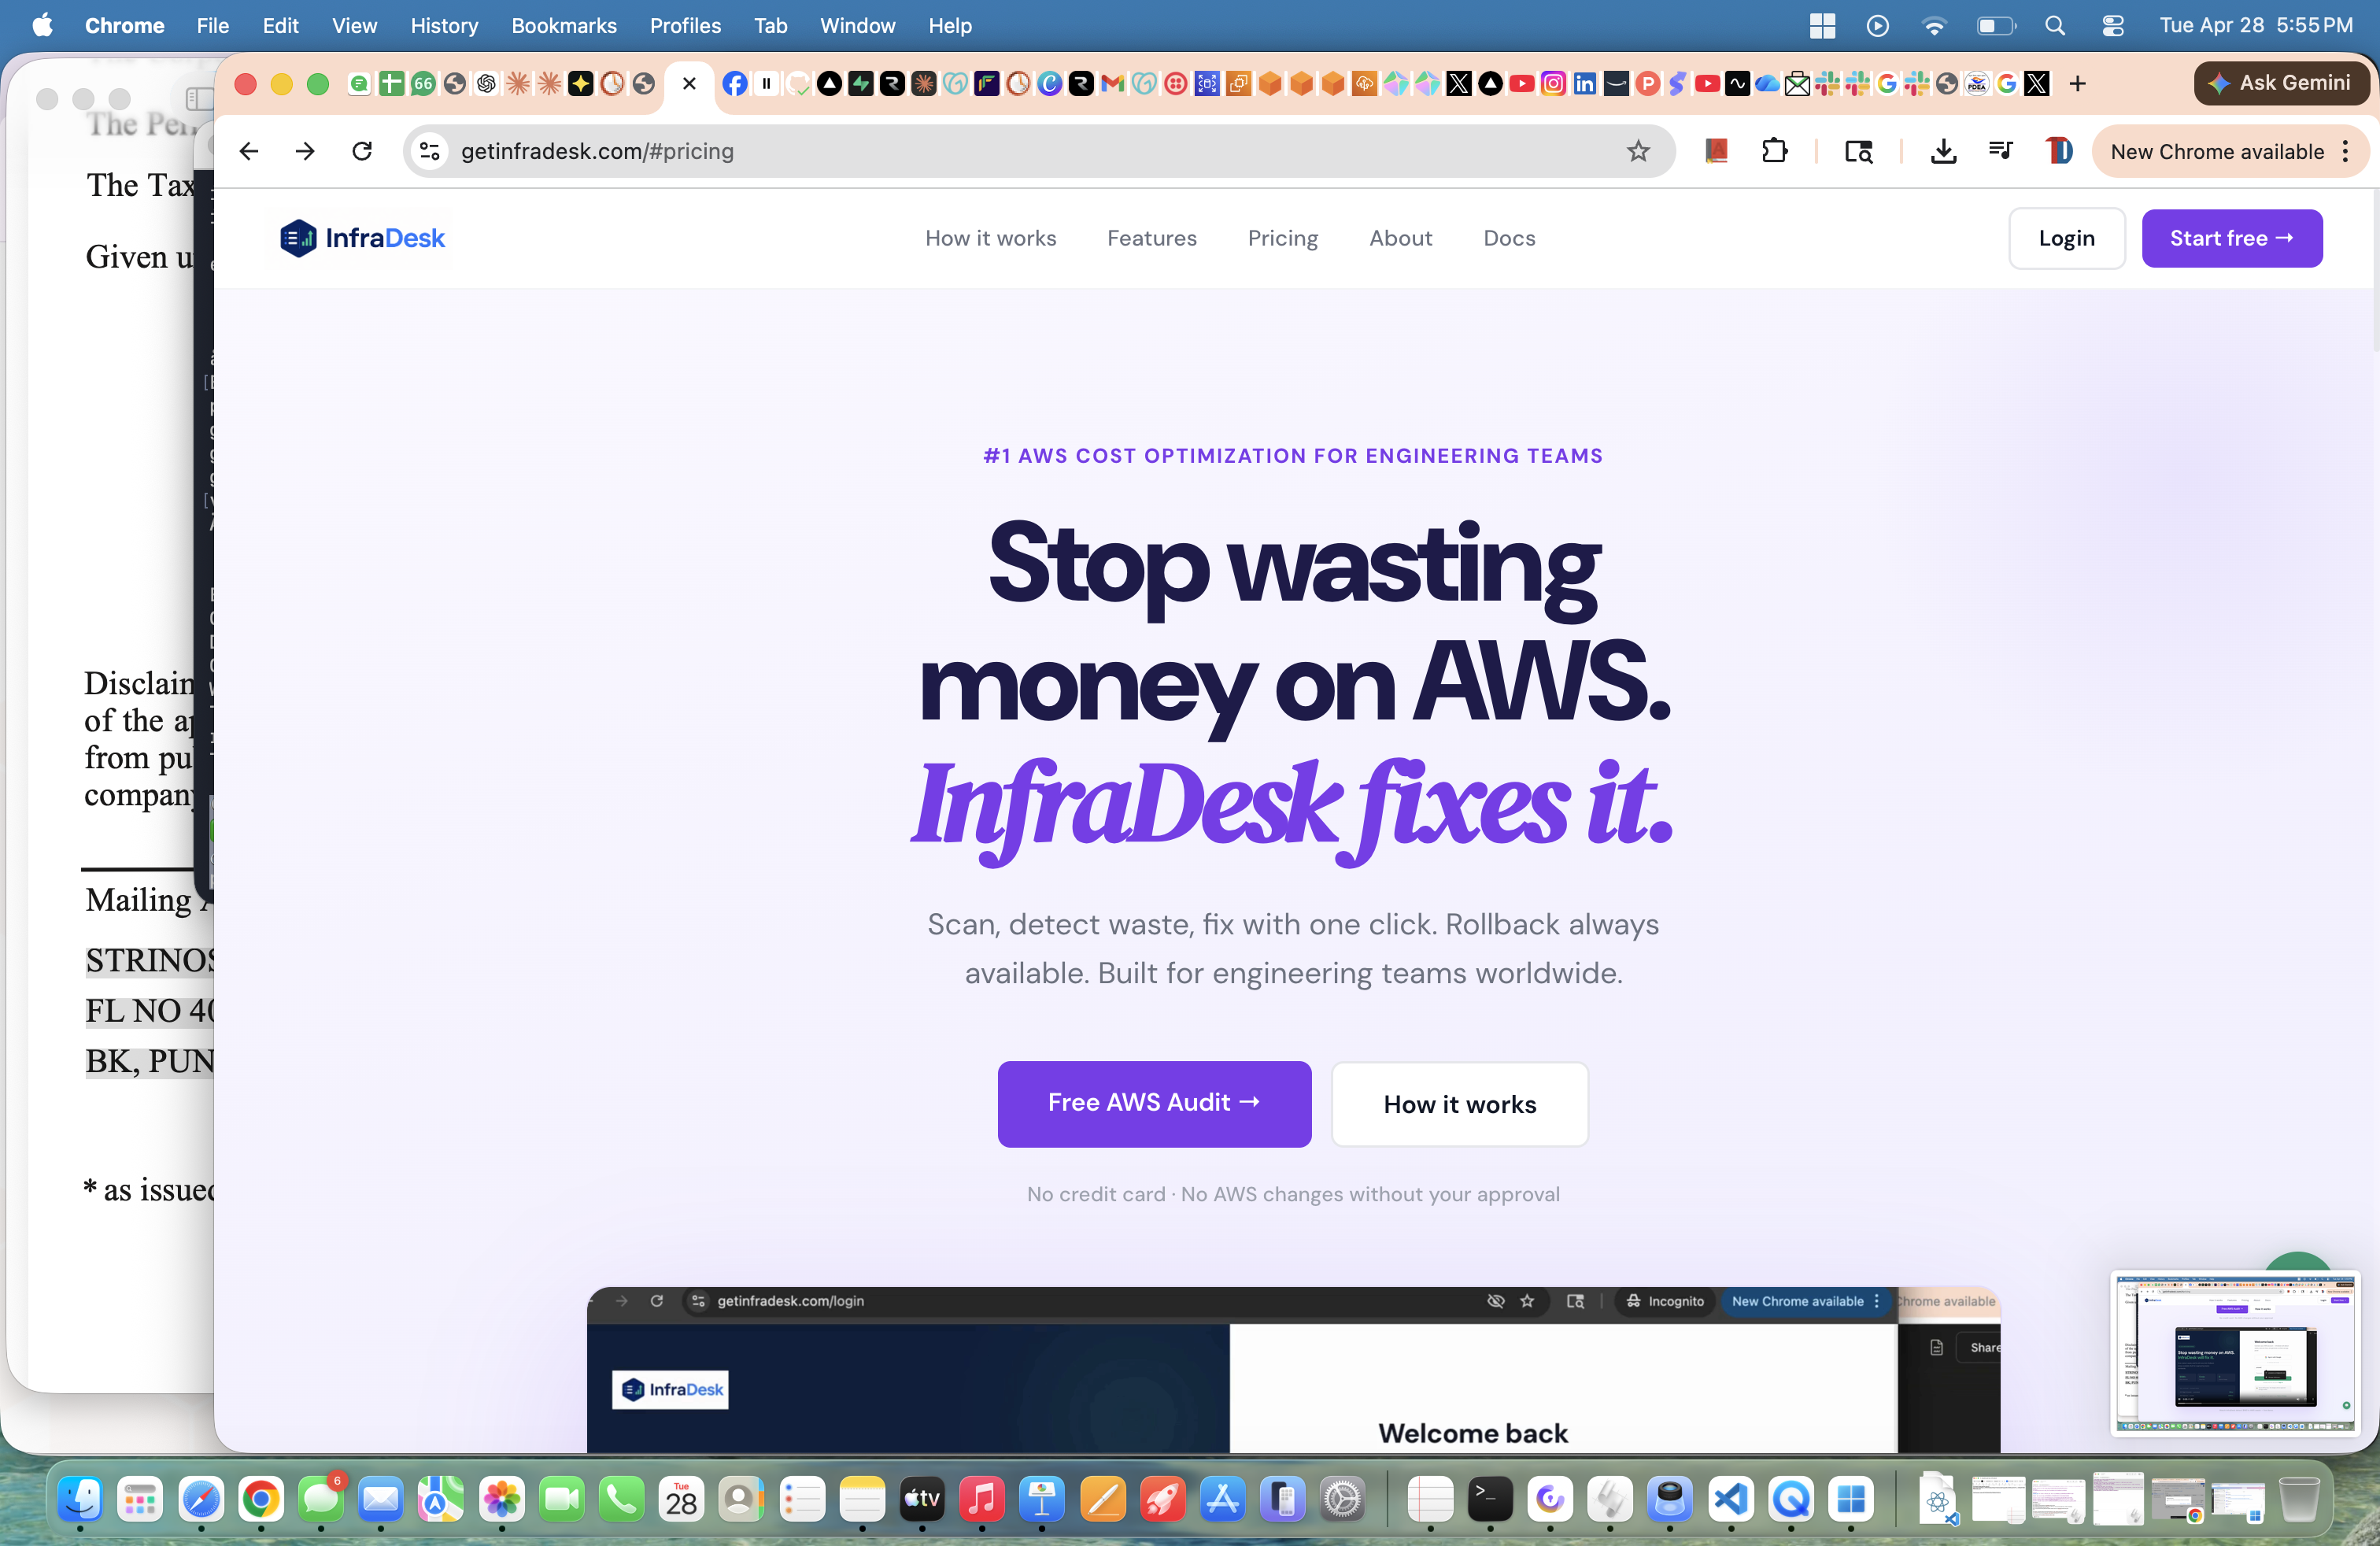Open Calendar from the Dock
The image size is (2380, 1546).
tap(681, 1498)
